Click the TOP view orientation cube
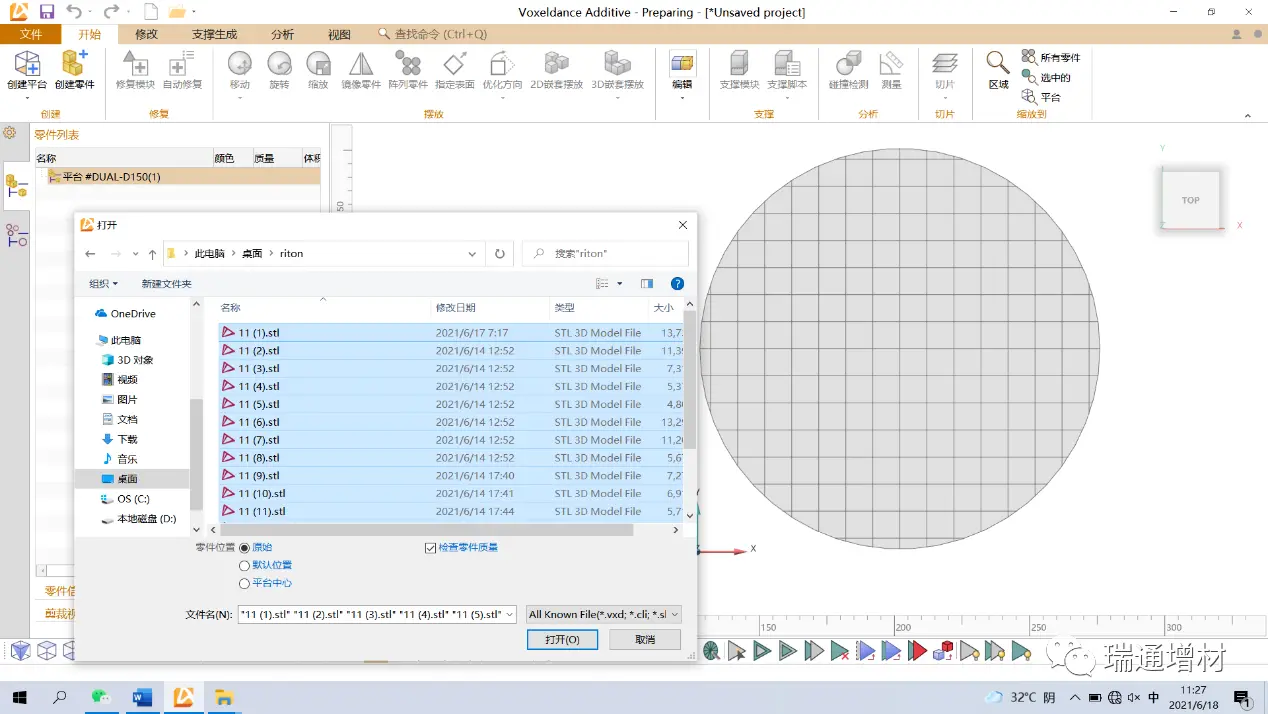1268x714 pixels. [x=1190, y=200]
